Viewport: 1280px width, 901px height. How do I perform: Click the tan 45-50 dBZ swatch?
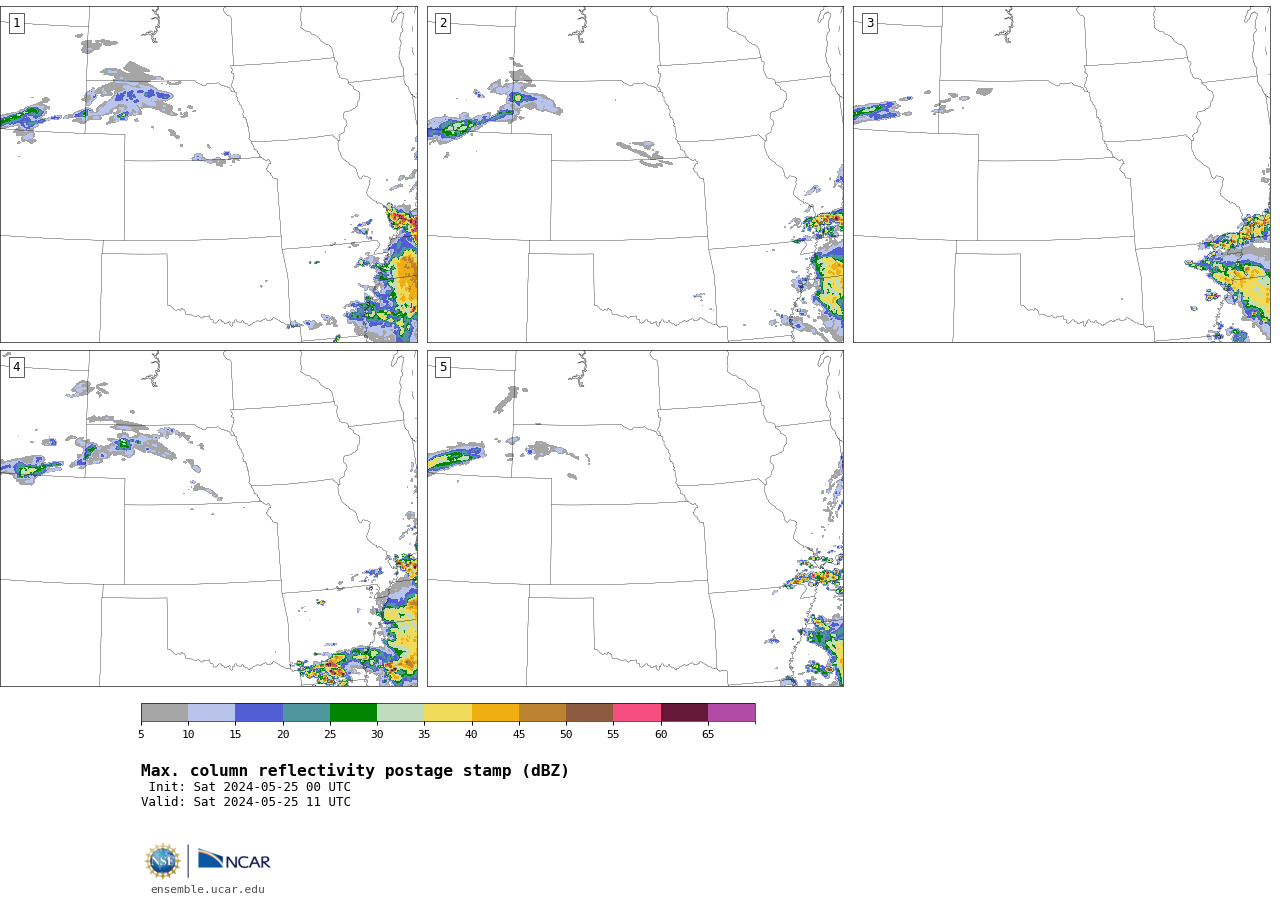click(x=542, y=712)
